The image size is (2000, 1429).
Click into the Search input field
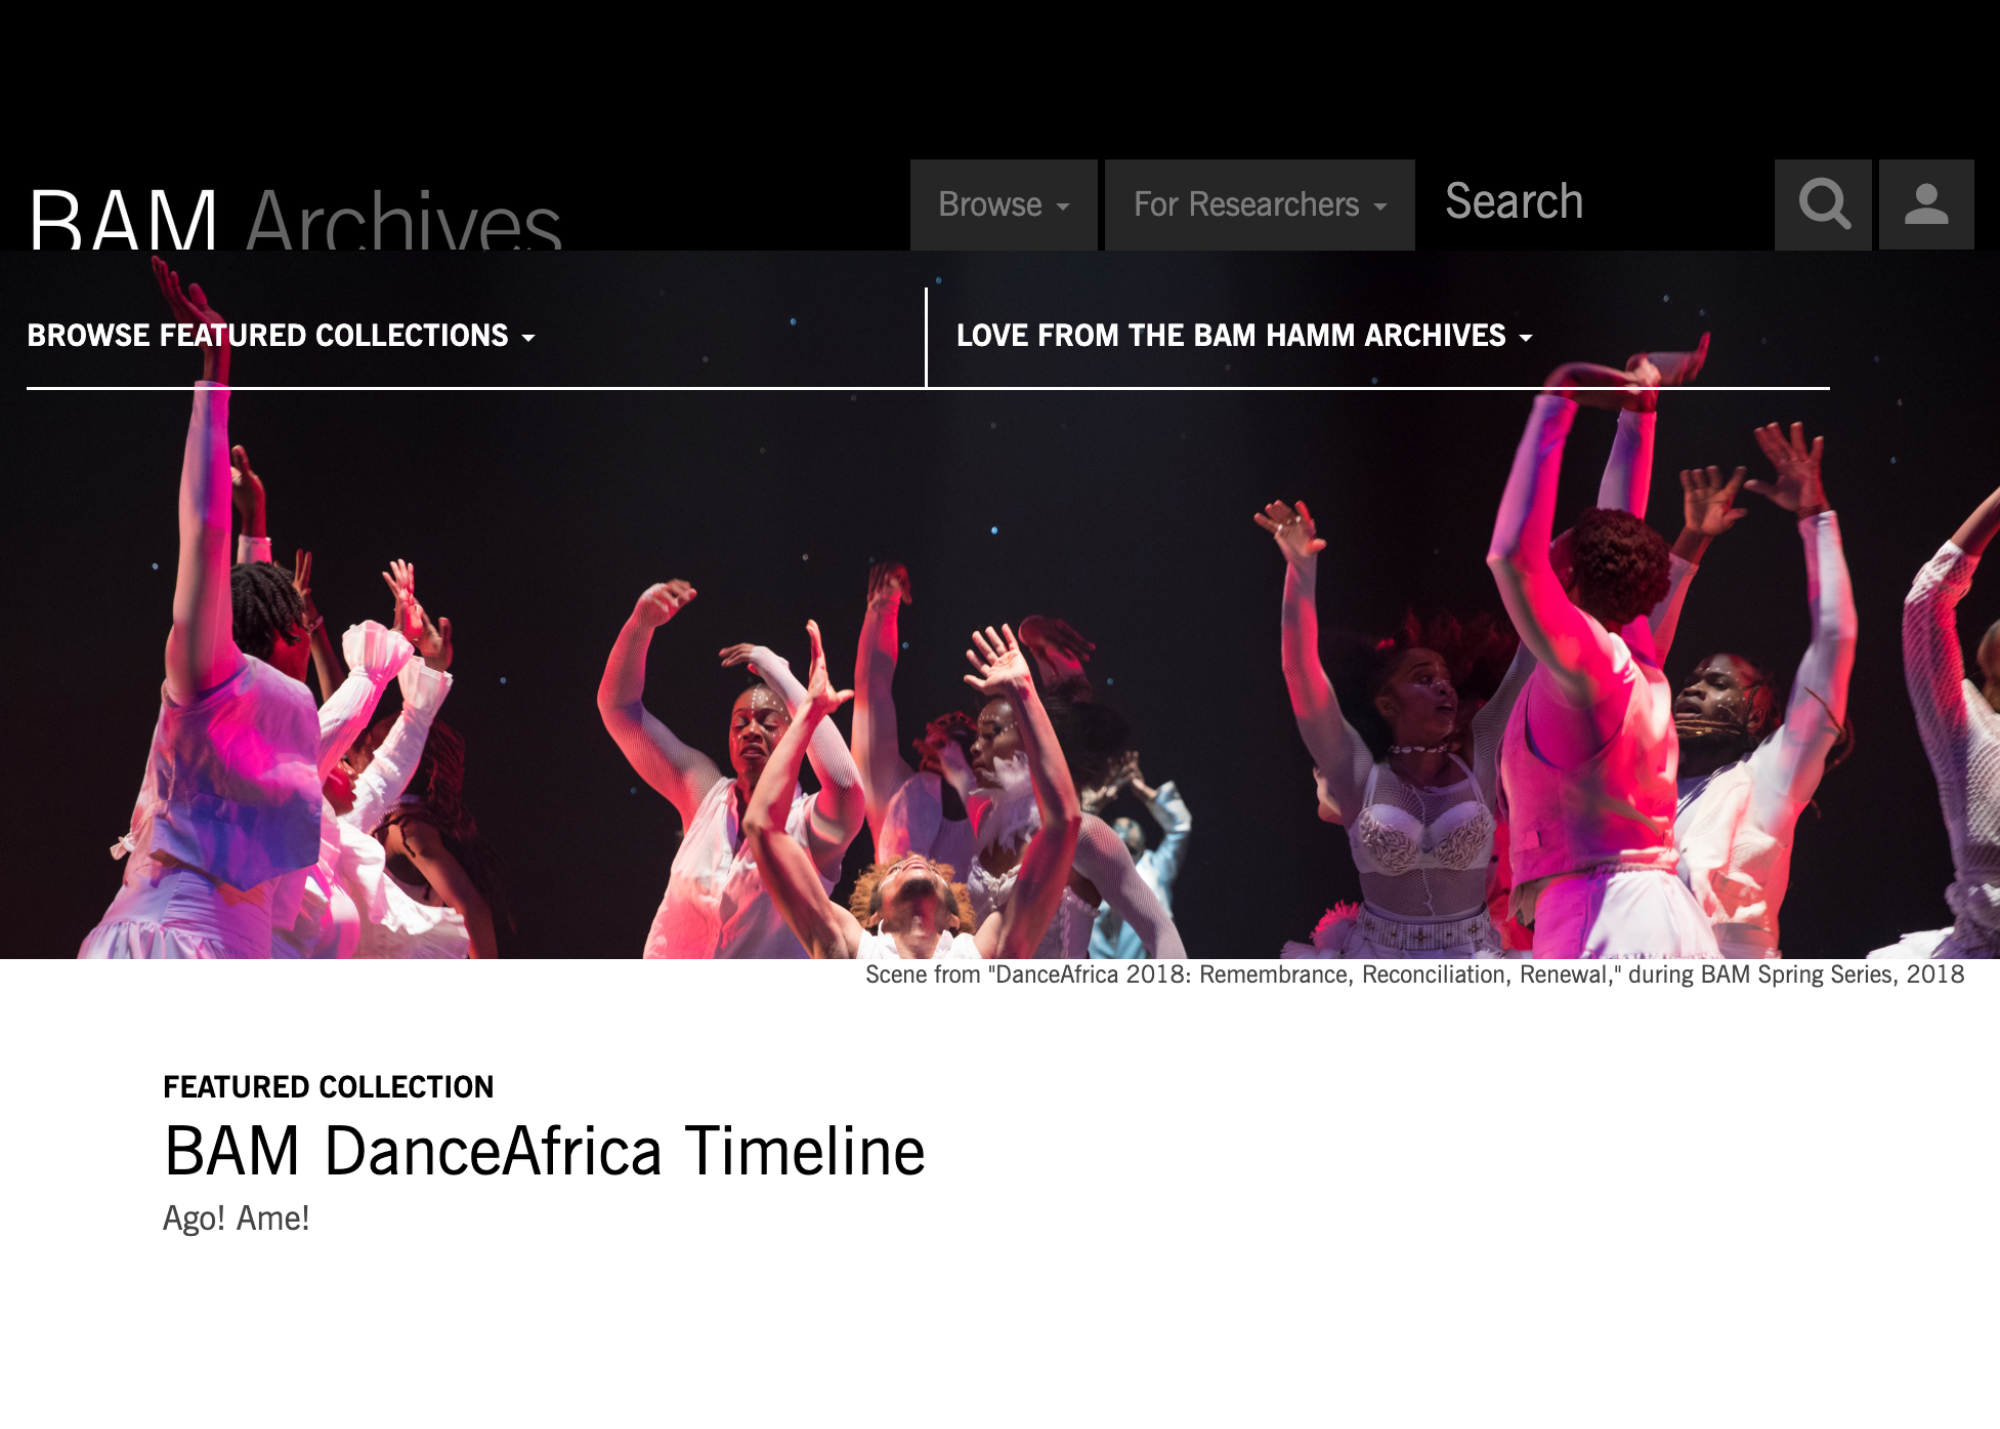pos(1595,204)
